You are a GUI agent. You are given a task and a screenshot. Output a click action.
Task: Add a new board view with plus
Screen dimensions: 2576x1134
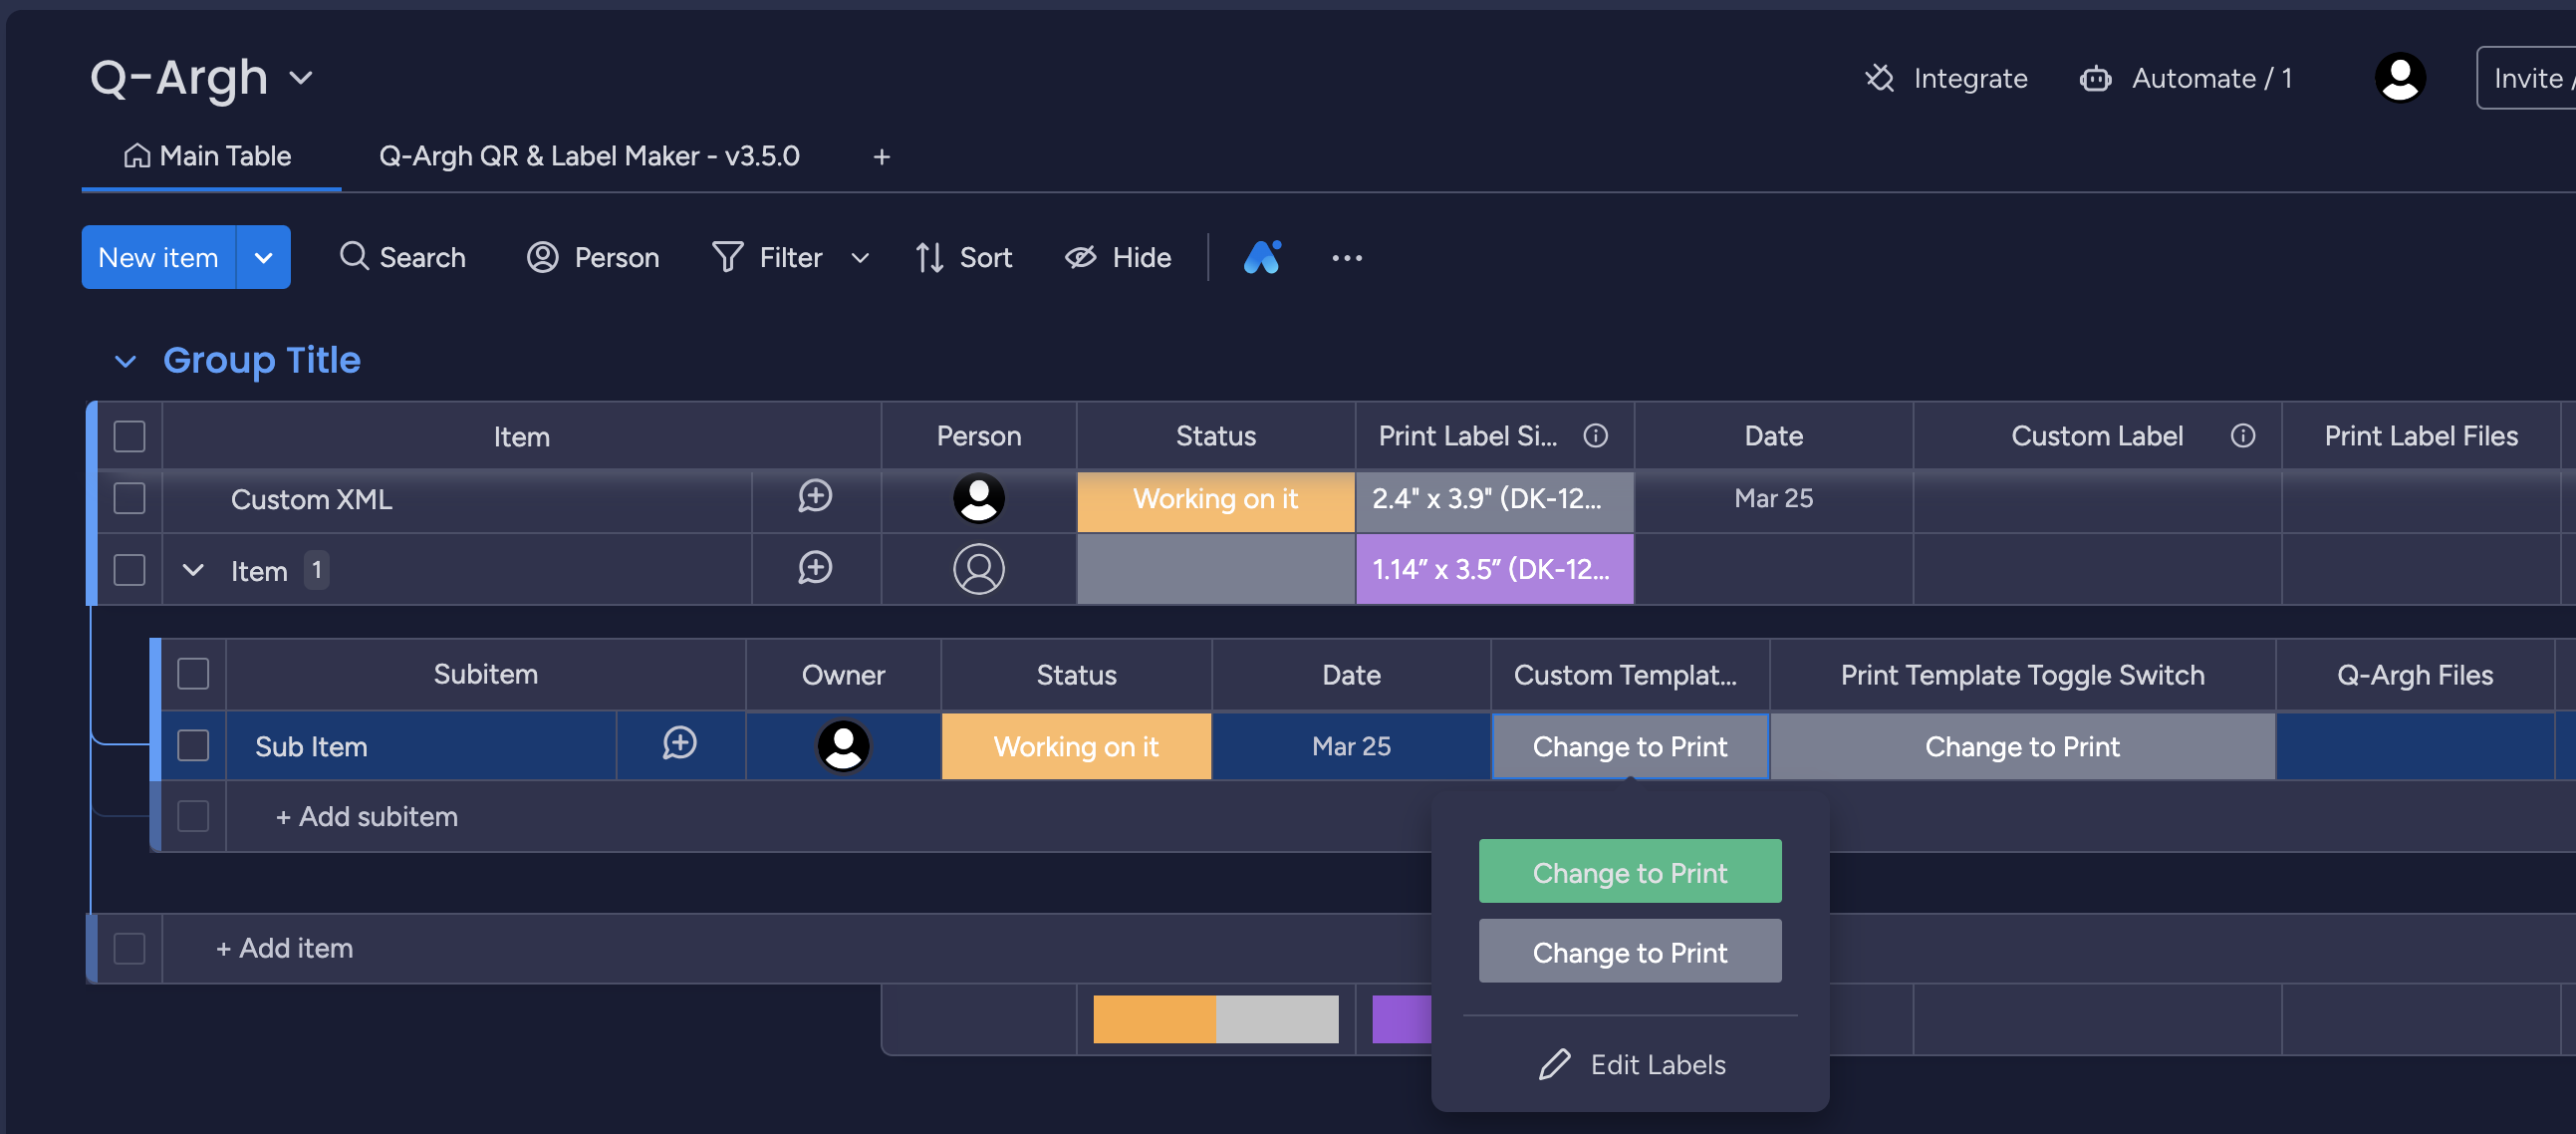(x=881, y=156)
